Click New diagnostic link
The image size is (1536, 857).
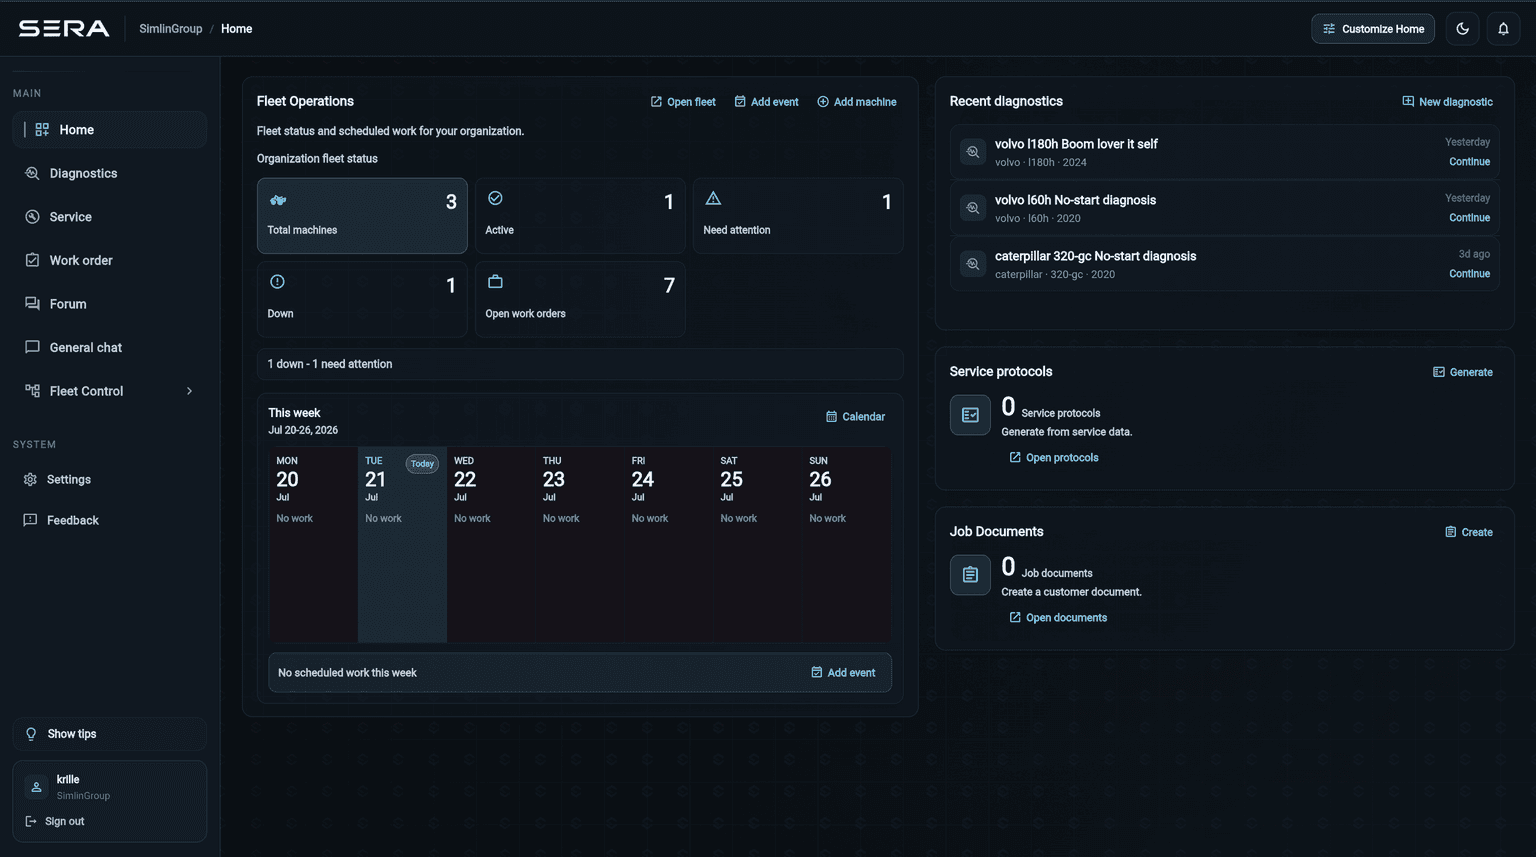click(1447, 102)
